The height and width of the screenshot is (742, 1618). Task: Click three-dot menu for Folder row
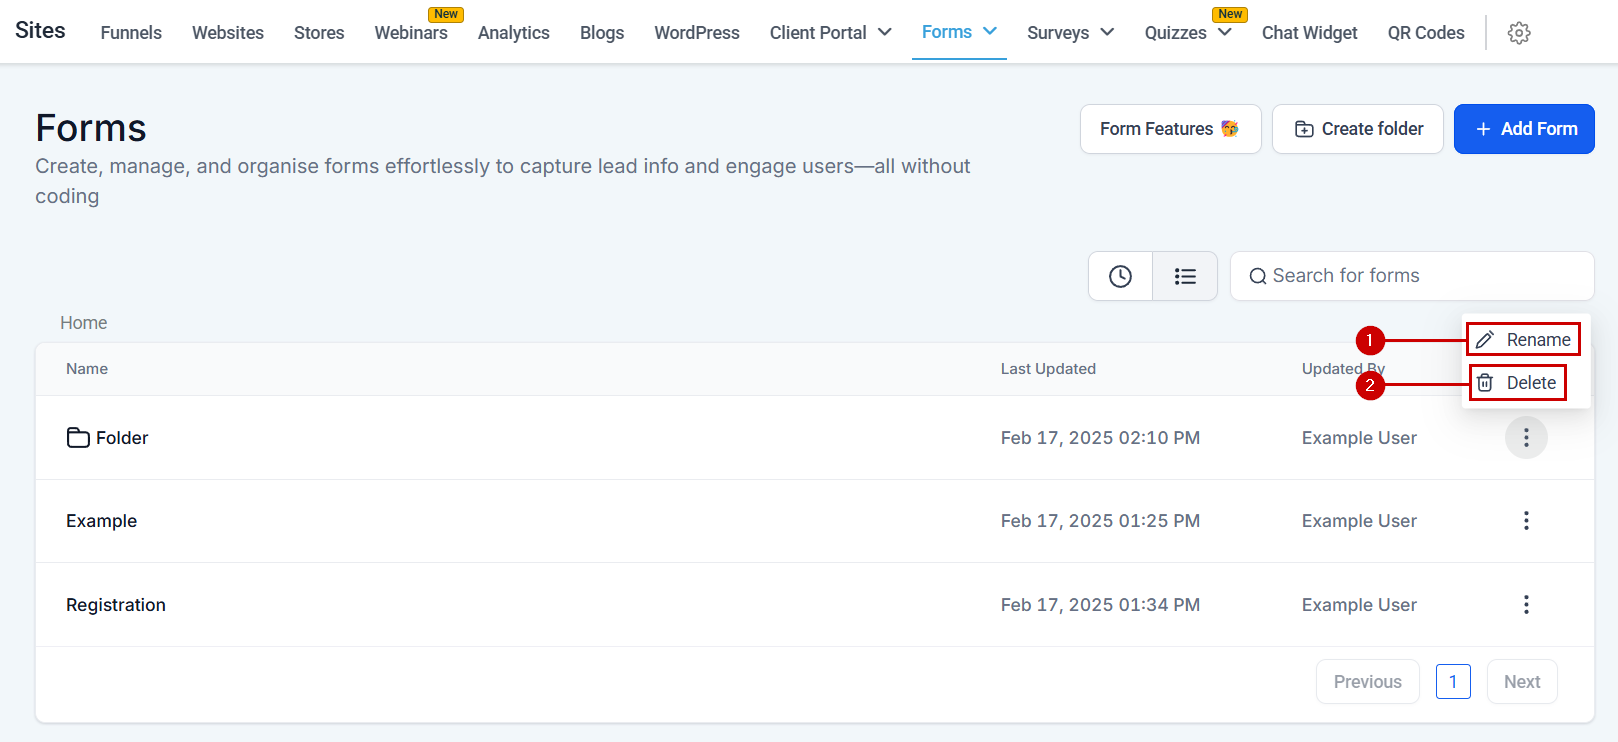(1525, 438)
